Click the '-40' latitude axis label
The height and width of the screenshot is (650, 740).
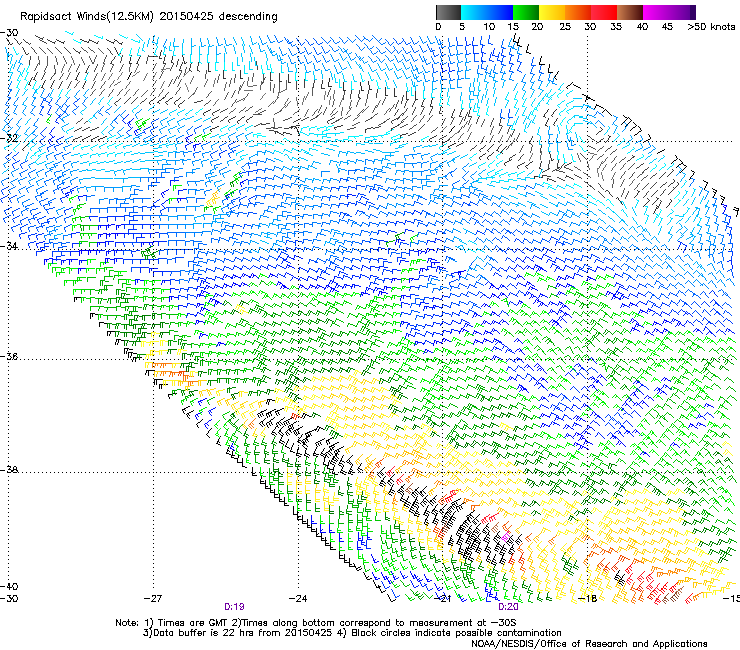(x=9, y=586)
